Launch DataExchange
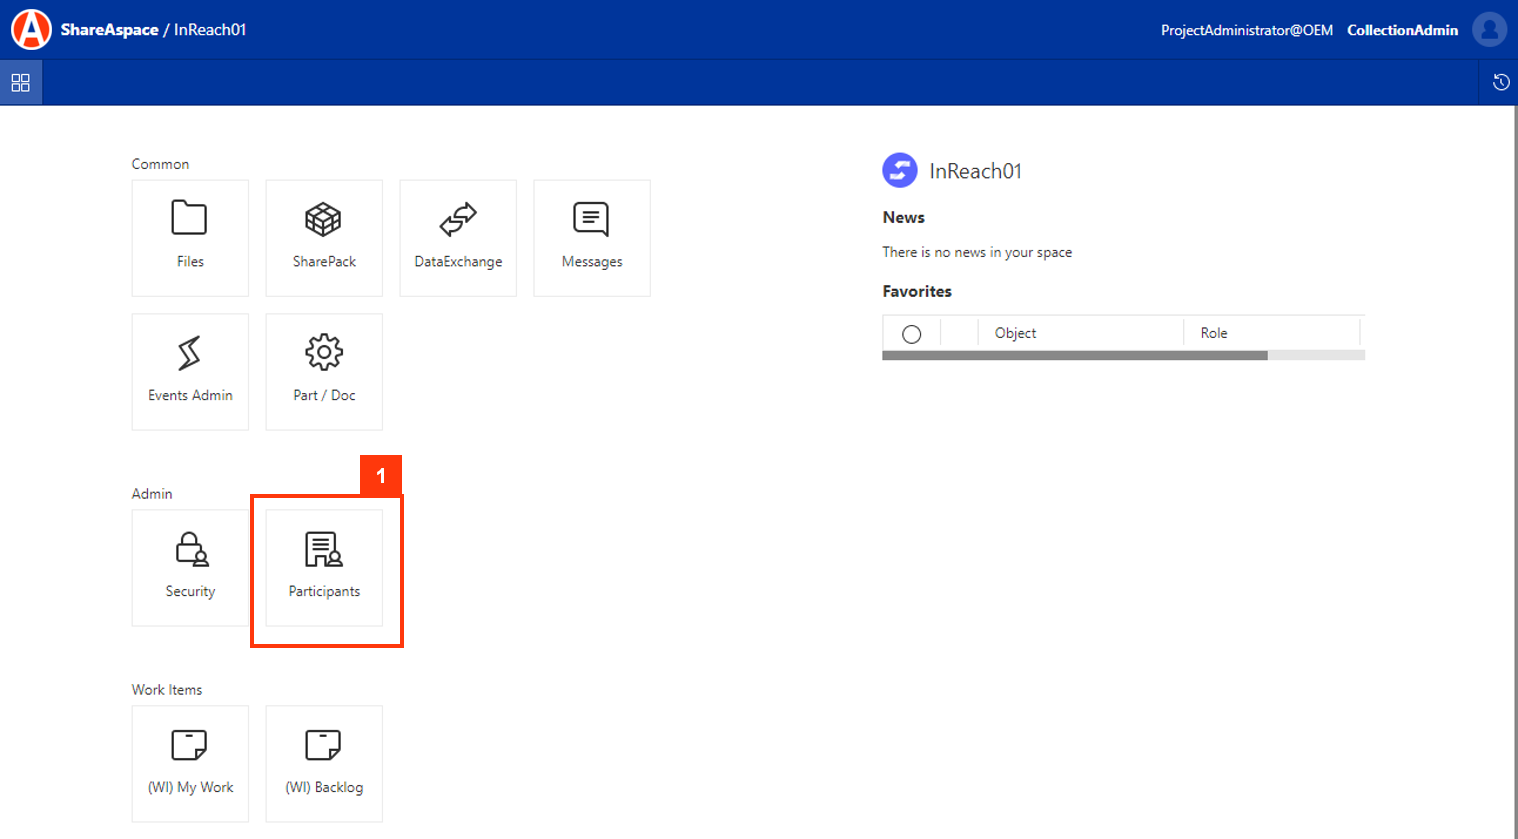 [x=457, y=237]
